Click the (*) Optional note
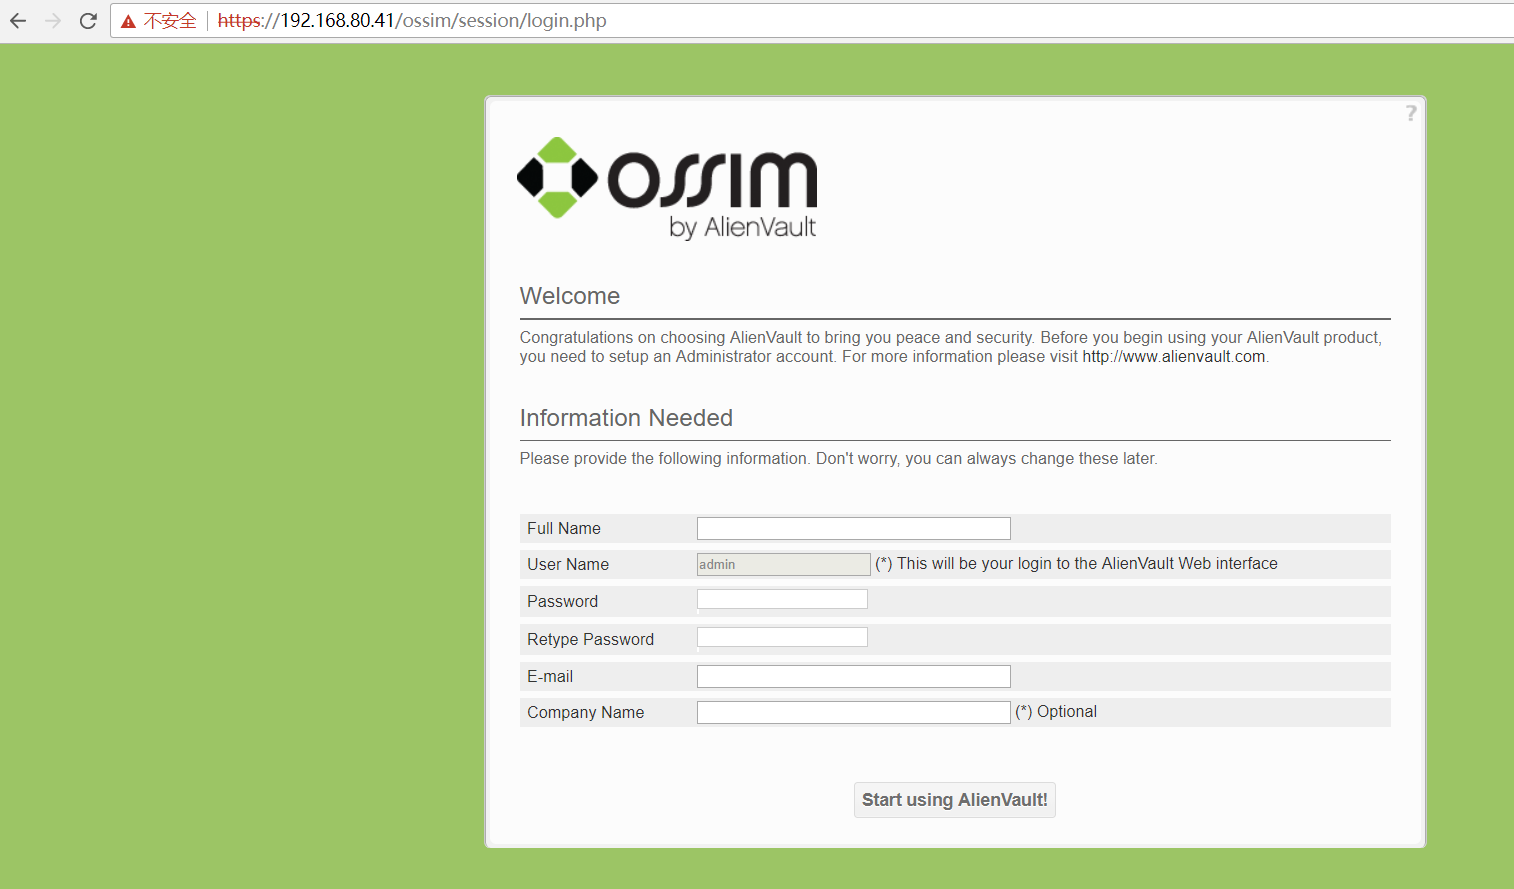The image size is (1514, 889). tap(1056, 711)
